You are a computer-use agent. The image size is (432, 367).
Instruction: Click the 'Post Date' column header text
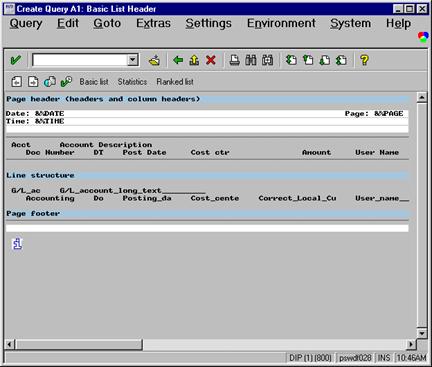144,152
